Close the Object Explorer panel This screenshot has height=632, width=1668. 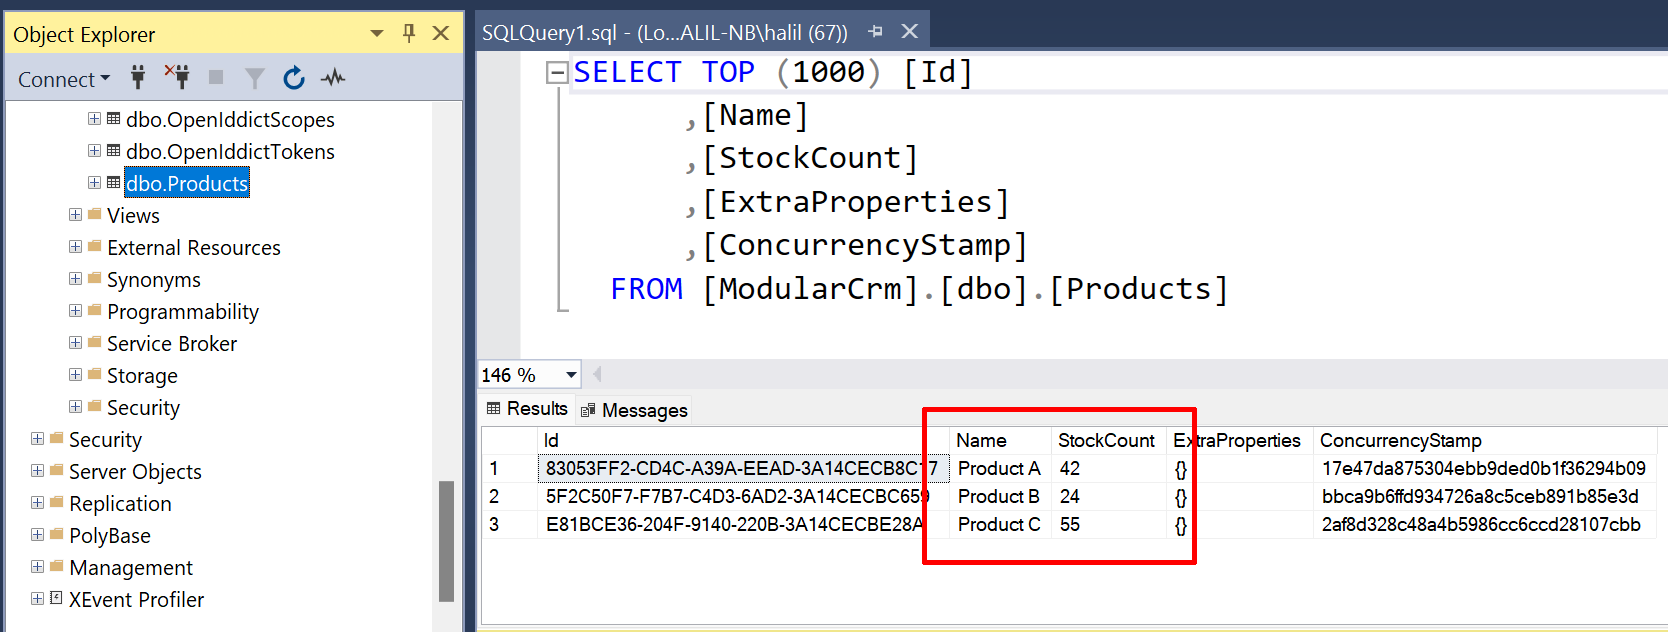coord(441,33)
